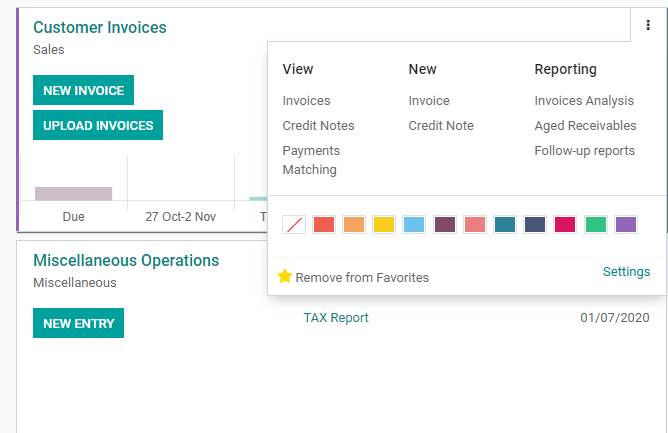Create new Credit Note from menu
Image resolution: width=668 pixels, height=433 pixels.
441,126
